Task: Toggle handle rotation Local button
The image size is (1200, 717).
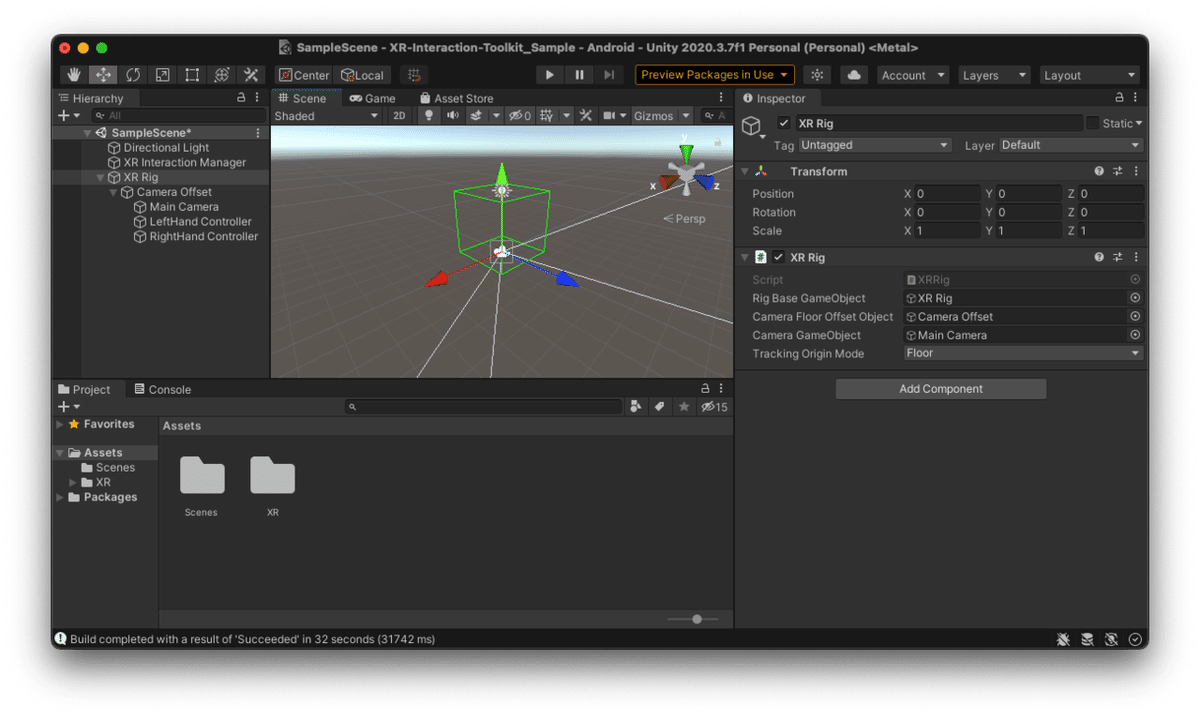Action: tap(362, 75)
